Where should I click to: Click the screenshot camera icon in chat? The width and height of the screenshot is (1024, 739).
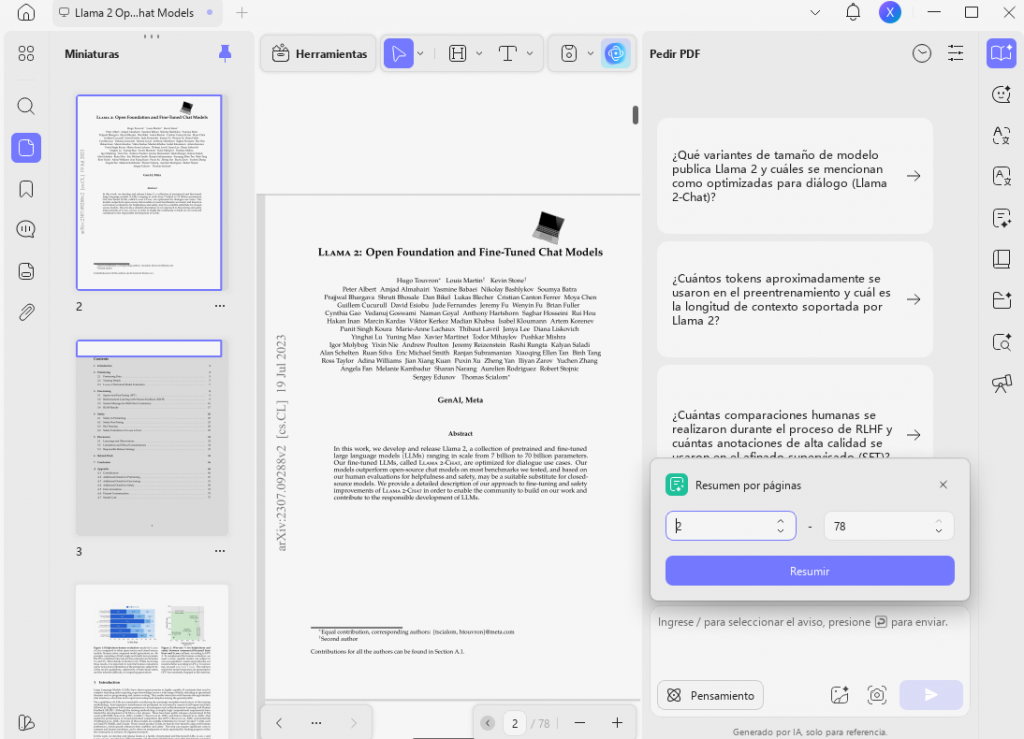[x=876, y=695]
